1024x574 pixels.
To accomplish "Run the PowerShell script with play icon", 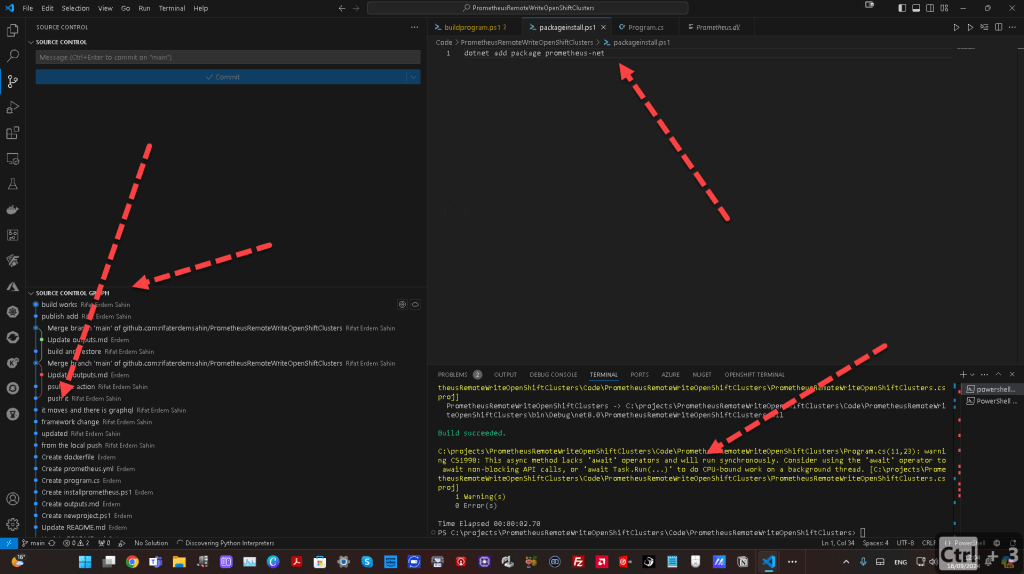I will coord(956,27).
